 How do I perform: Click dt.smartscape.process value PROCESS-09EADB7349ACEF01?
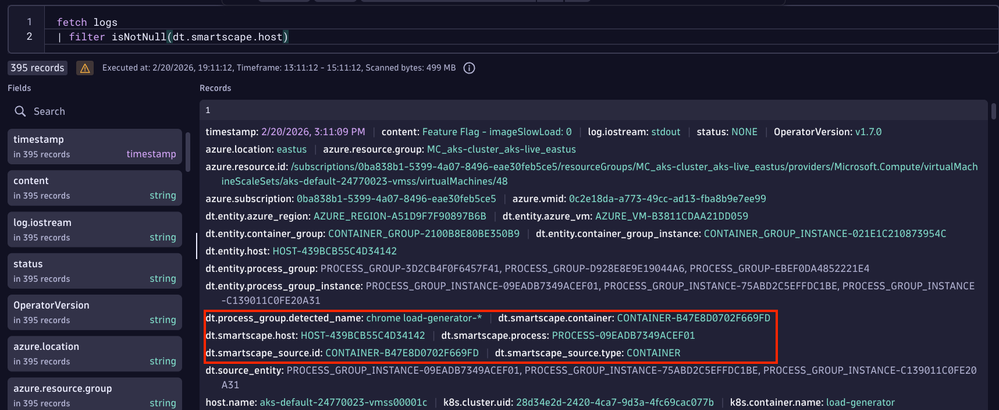tap(623, 335)
